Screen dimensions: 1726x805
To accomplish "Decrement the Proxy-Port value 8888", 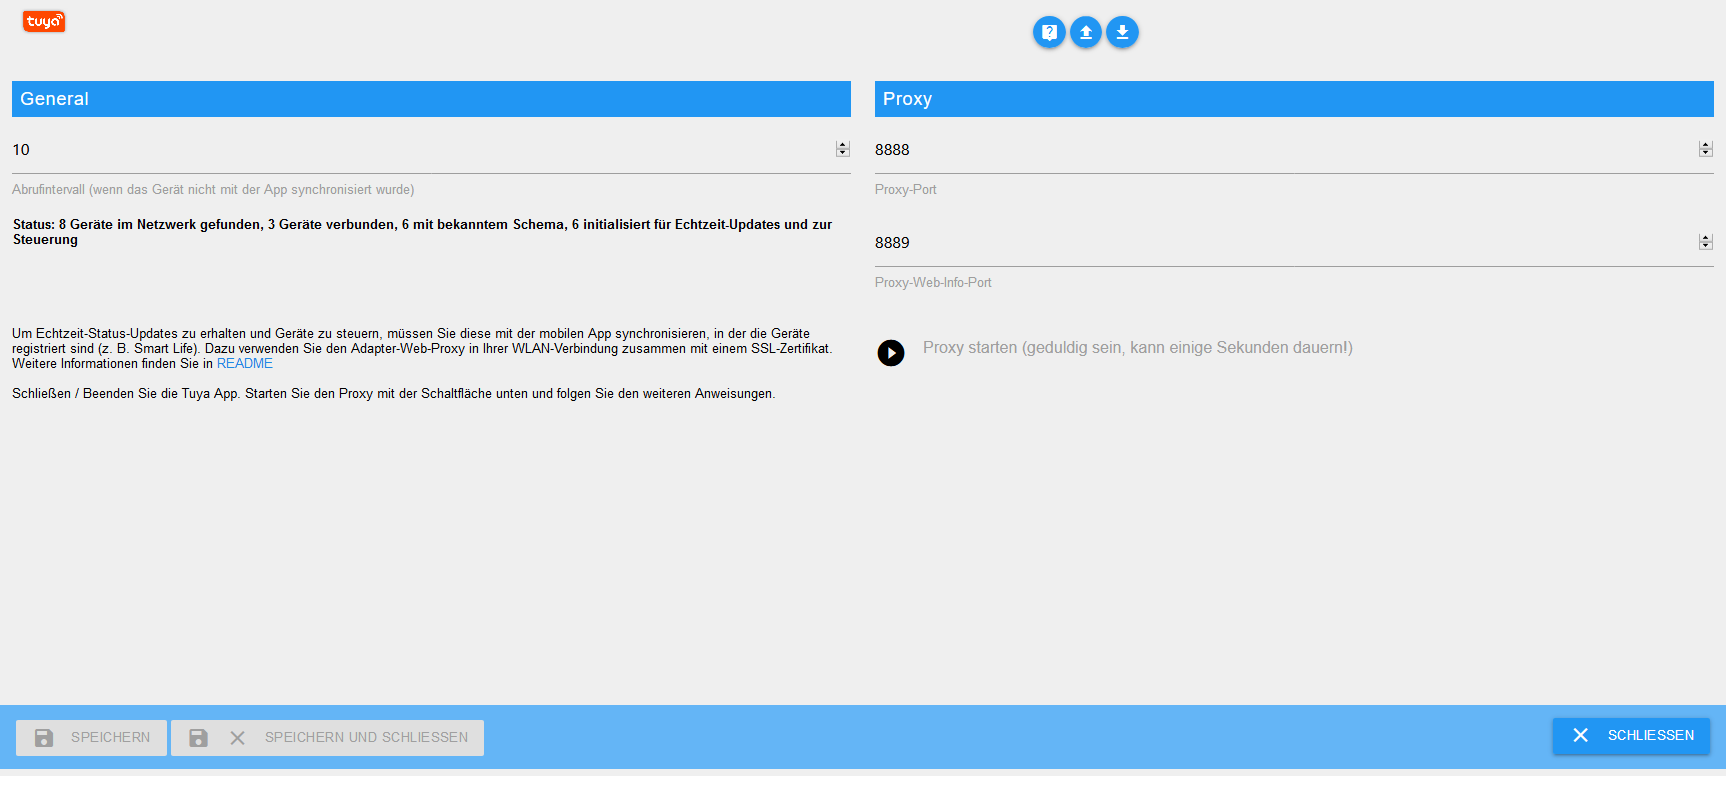I will click(x=1706, y=153).
